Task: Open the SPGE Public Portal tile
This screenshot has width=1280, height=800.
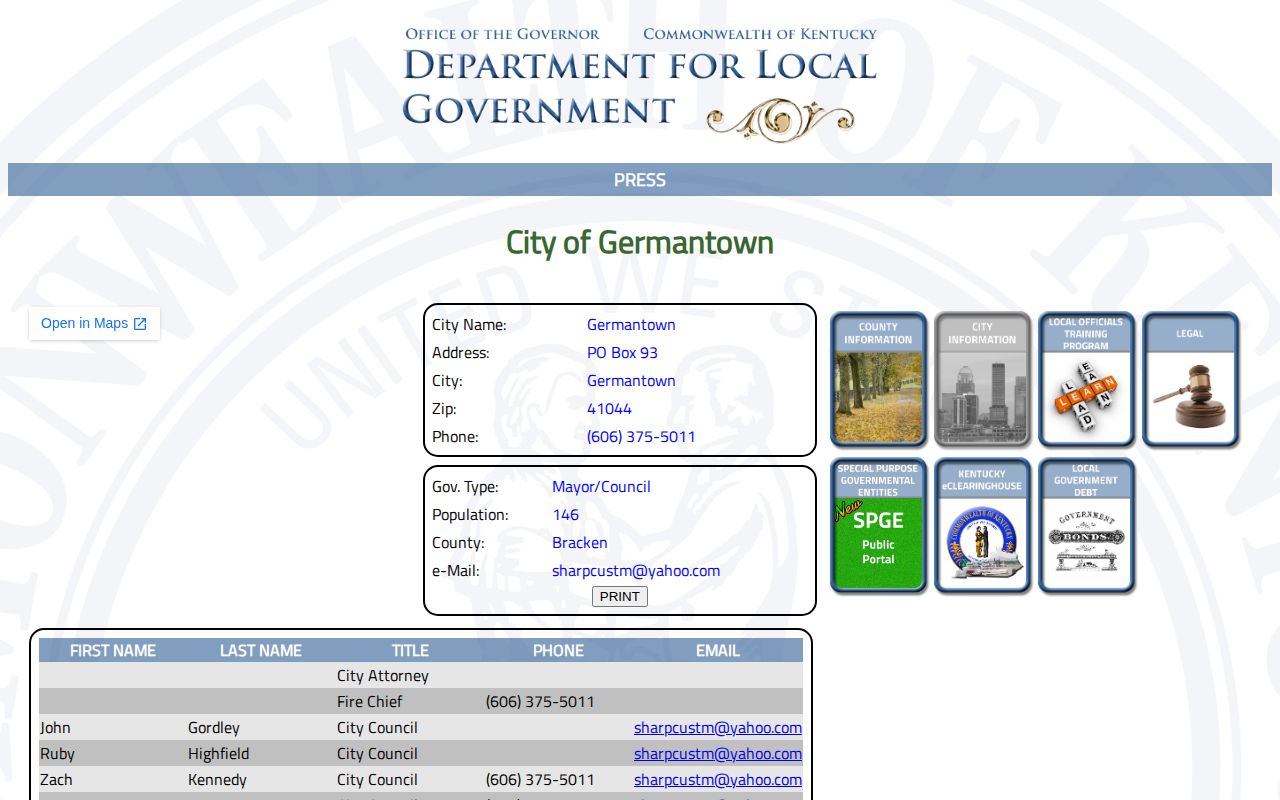Action: (x=878, y=526)
